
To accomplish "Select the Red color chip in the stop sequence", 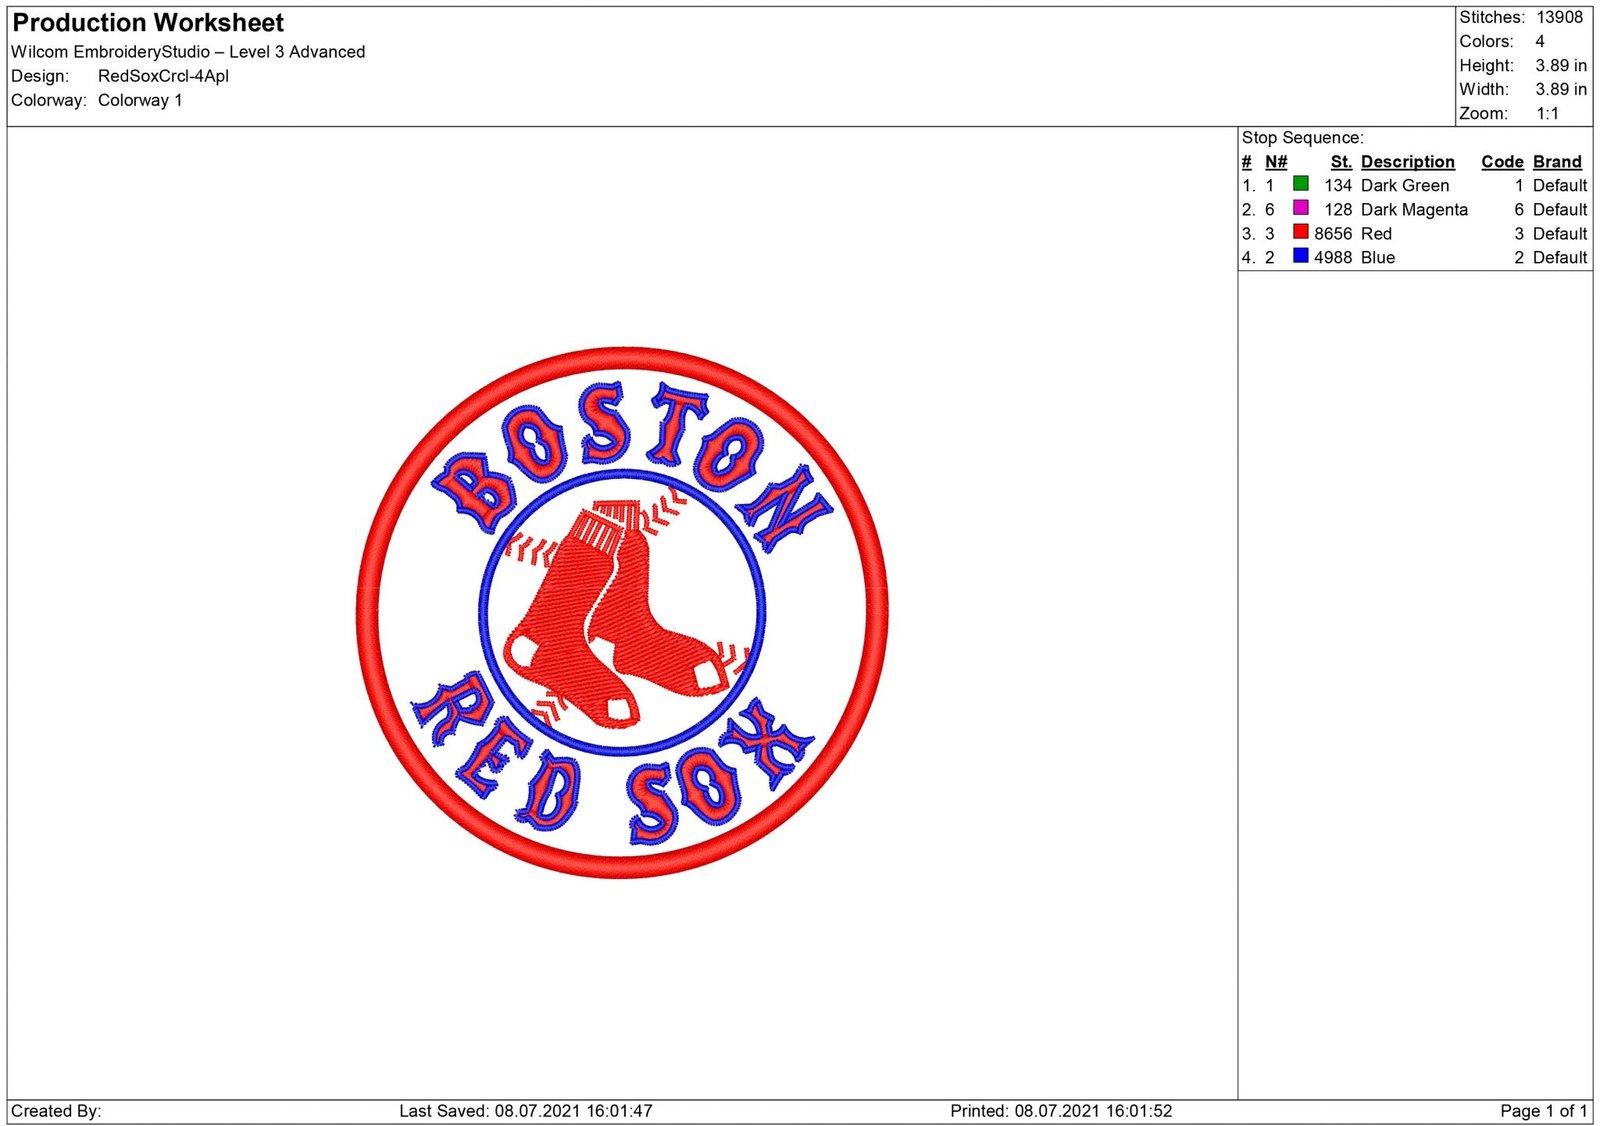I will click(x=1300, y=233).
